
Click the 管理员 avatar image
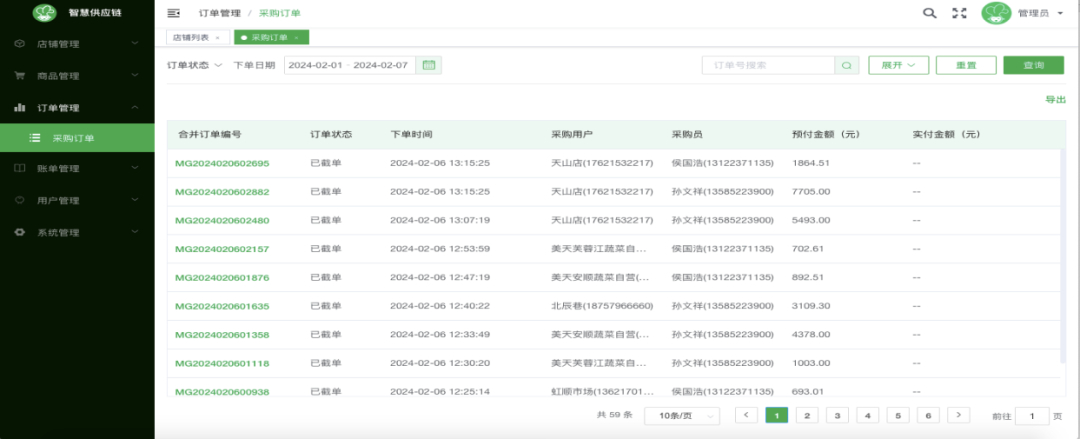click(996, 13)
